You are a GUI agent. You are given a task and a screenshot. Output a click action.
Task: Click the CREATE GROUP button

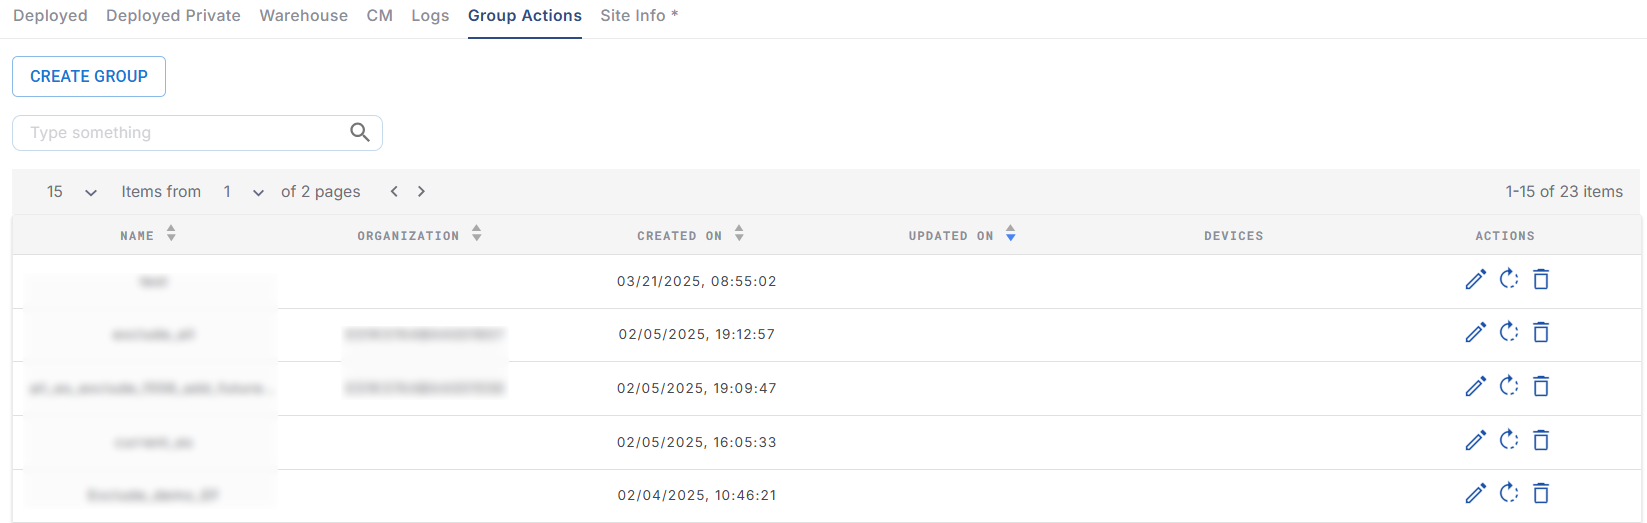[89, 77]
